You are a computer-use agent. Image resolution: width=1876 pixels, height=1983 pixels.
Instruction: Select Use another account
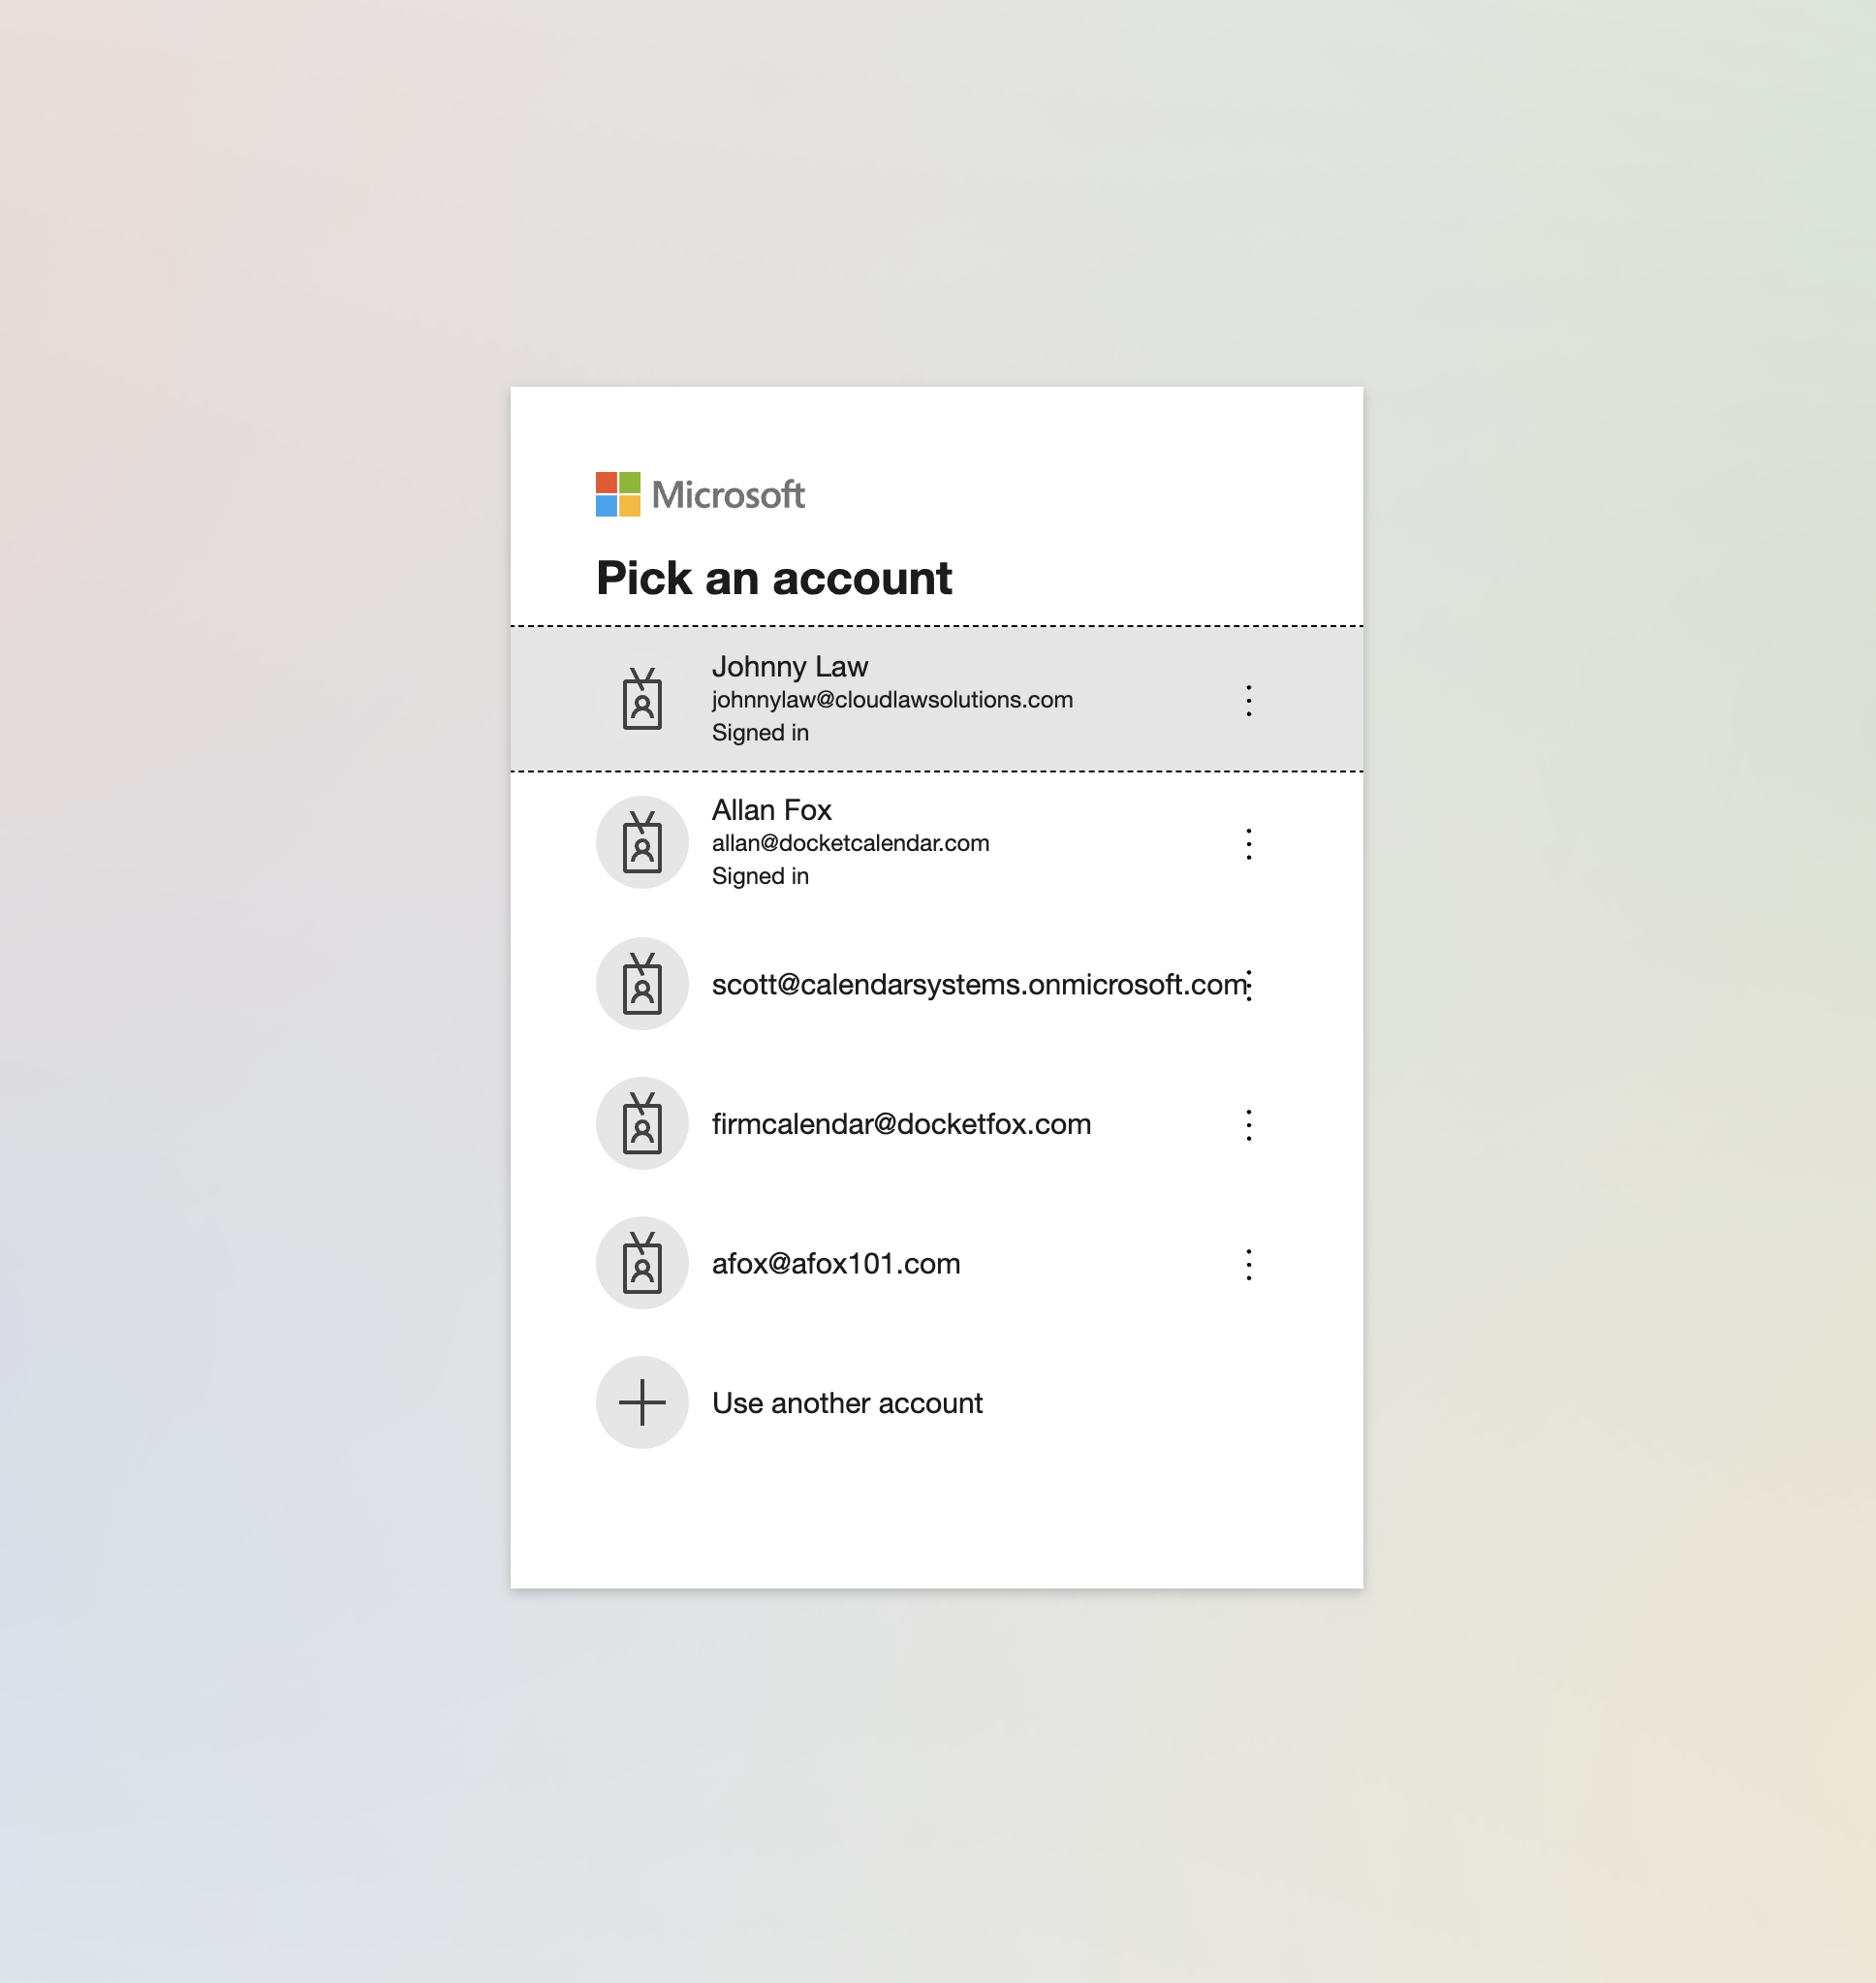936,1403
